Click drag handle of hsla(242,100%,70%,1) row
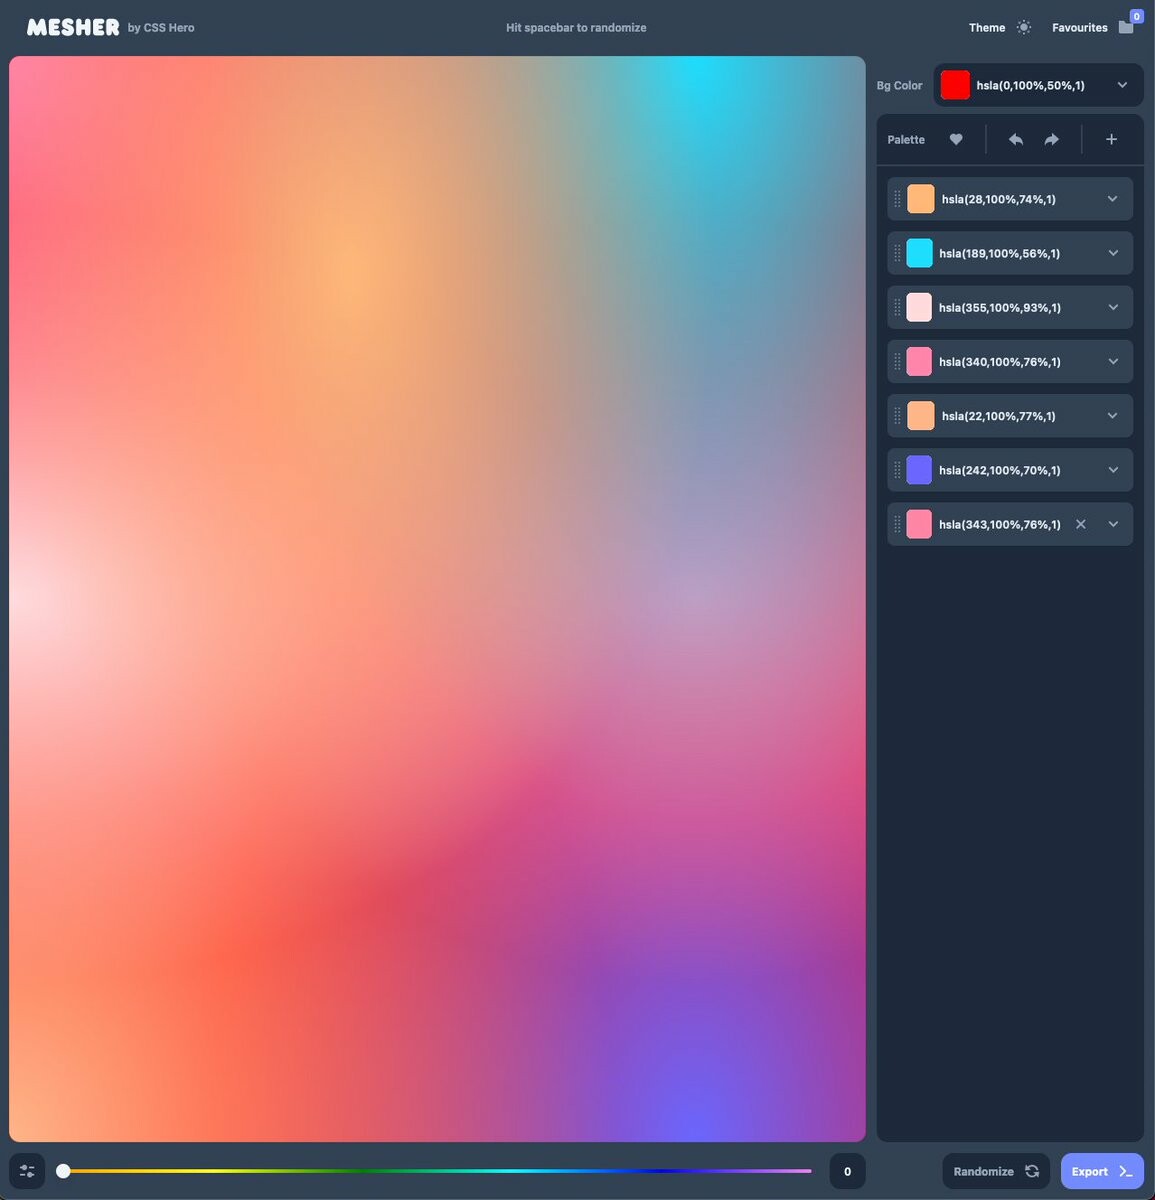1155x1200 pixels. [x=897, y=470]
